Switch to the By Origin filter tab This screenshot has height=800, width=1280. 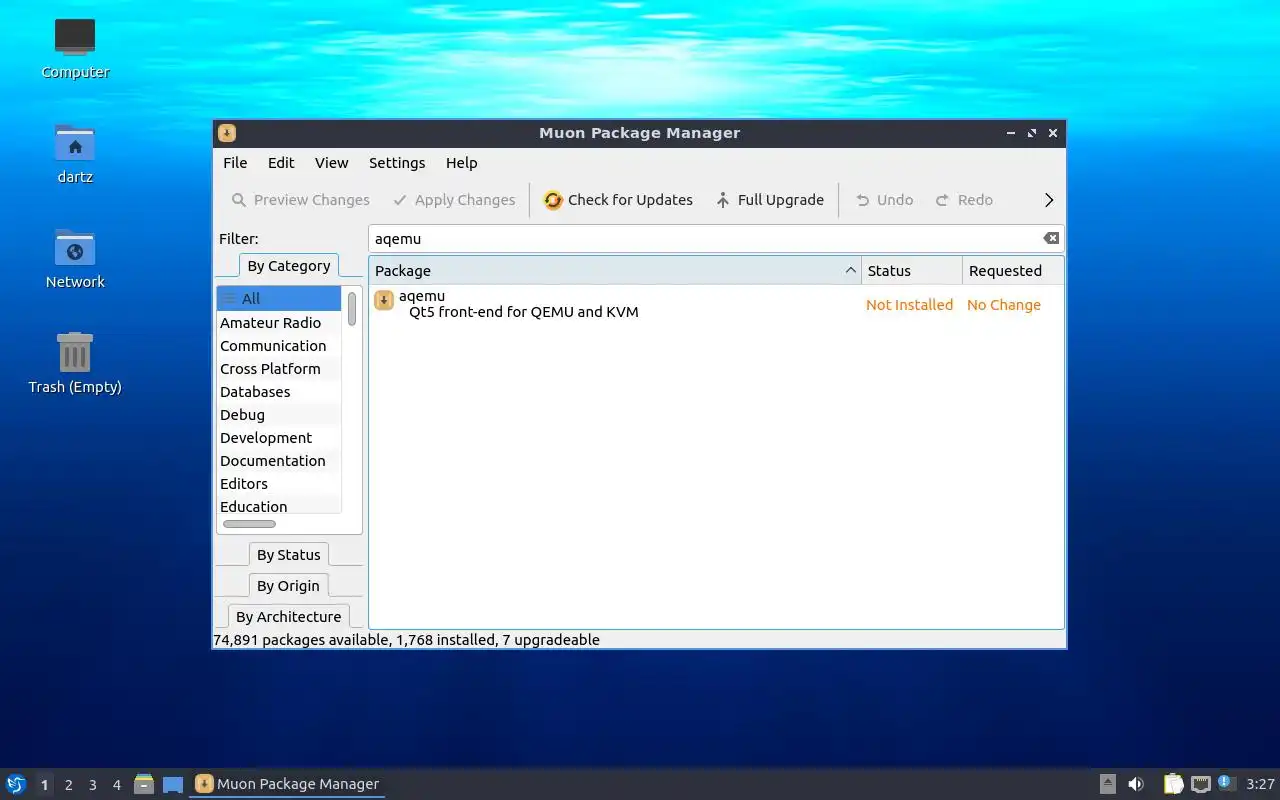click(x=289, y=586)
